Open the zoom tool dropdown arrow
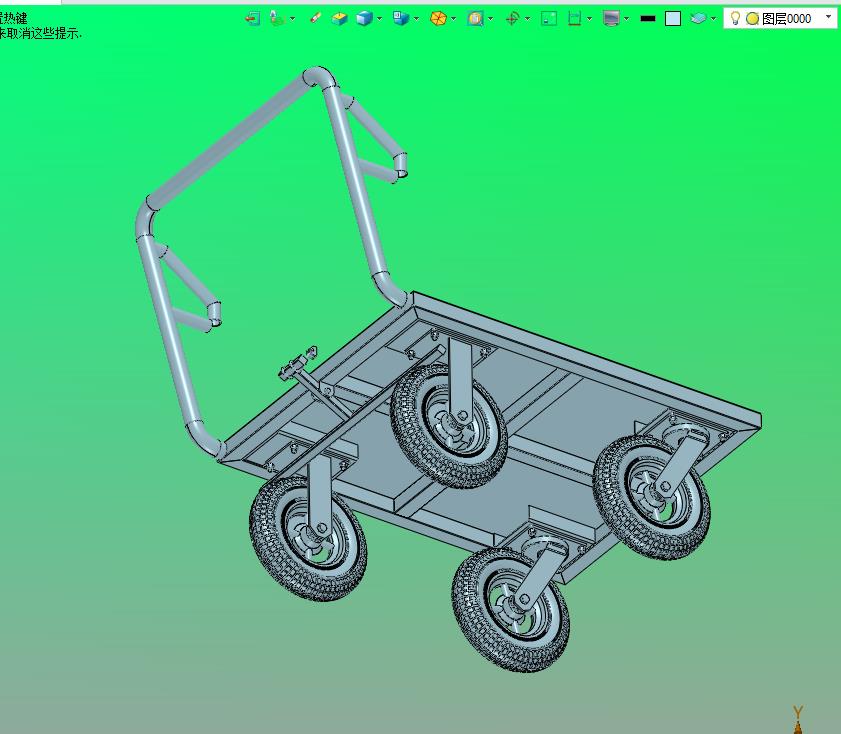The height and width of the screenshot is (734, 841). [491, 19]
